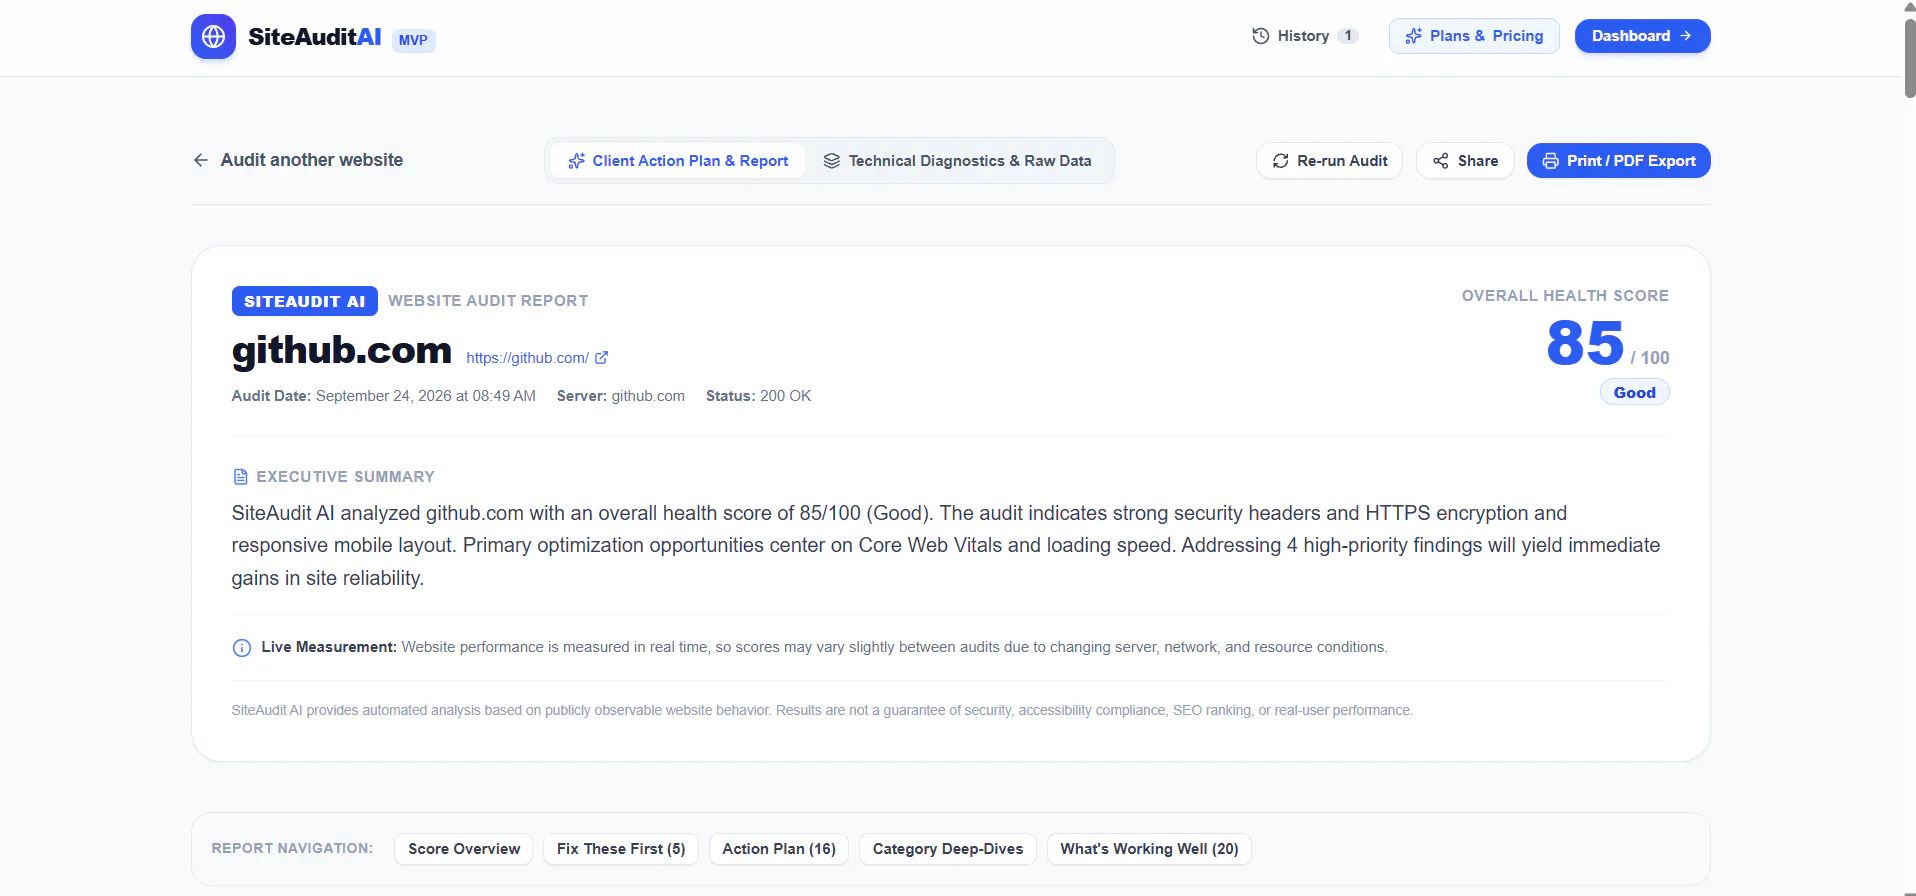Viewport: 1916px width, 896px height.
Task: Click the refresh icon on Re-run Audit
Action: 1280,161
